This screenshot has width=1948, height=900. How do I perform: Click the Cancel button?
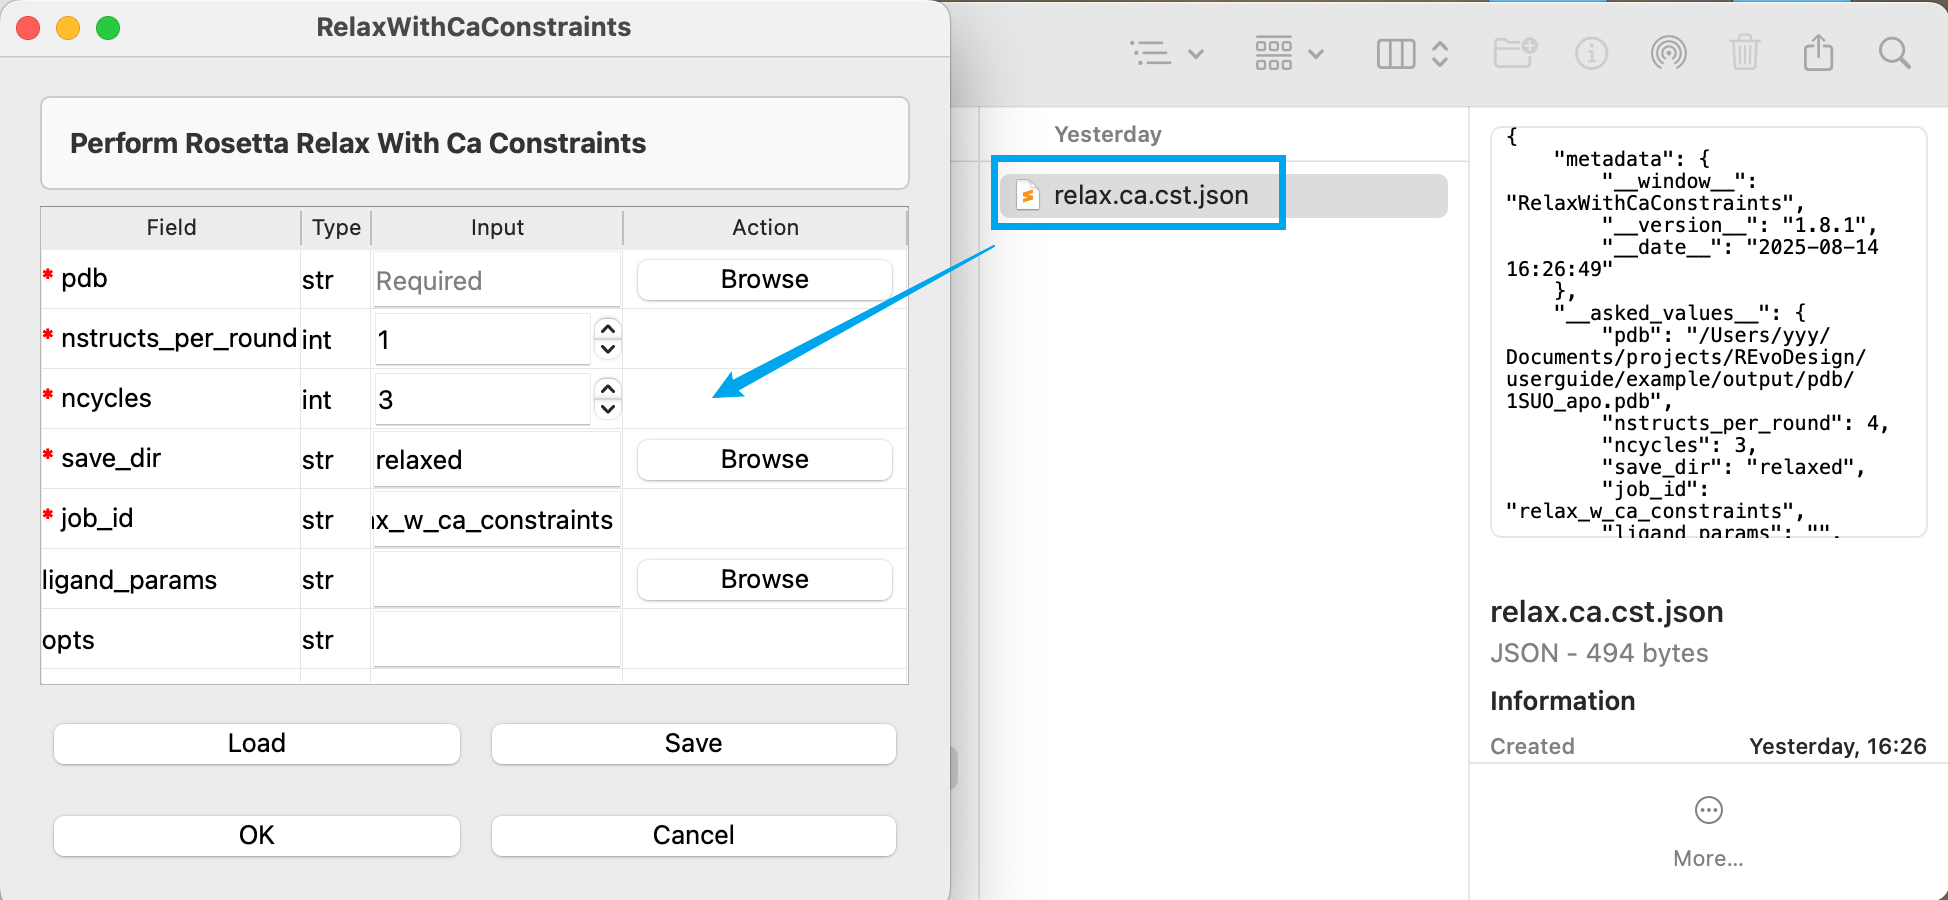tap(694, 835)
